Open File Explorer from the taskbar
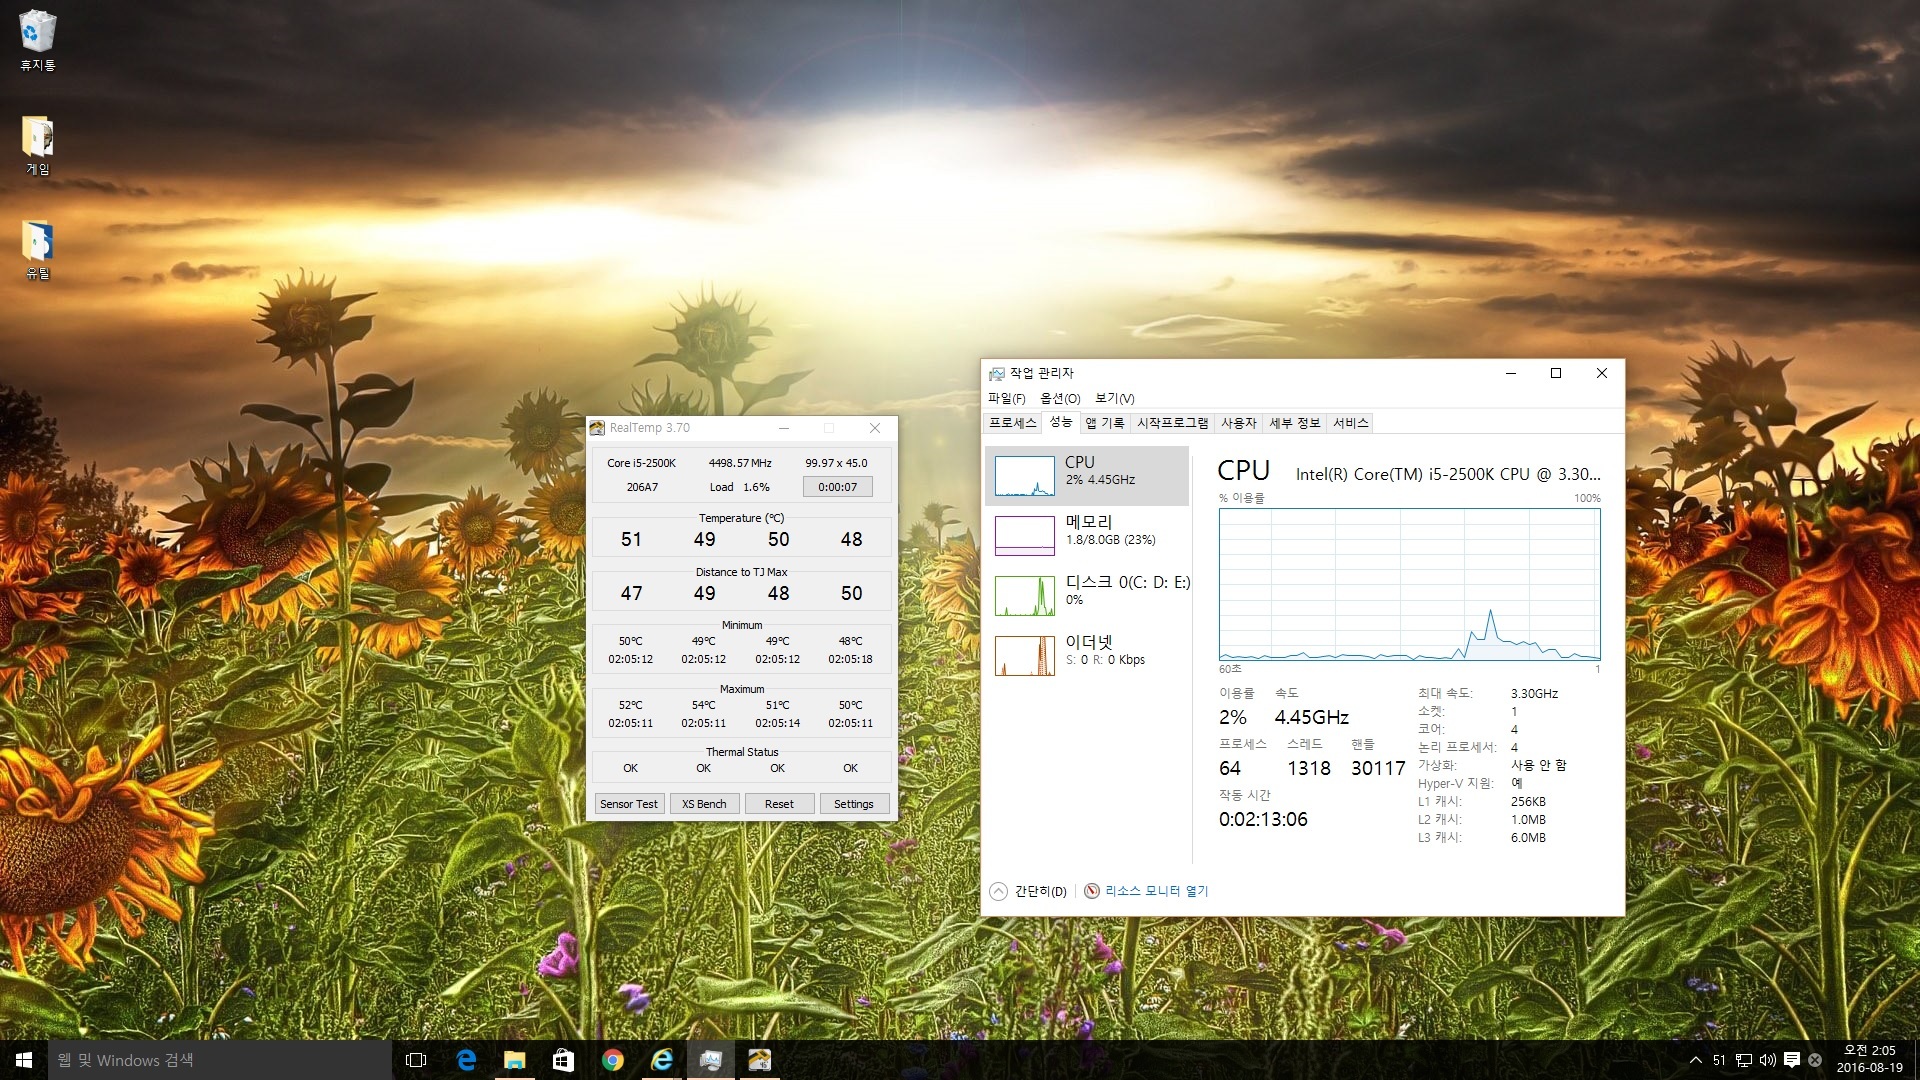 pyautogui.click(x=515, y=1060)
